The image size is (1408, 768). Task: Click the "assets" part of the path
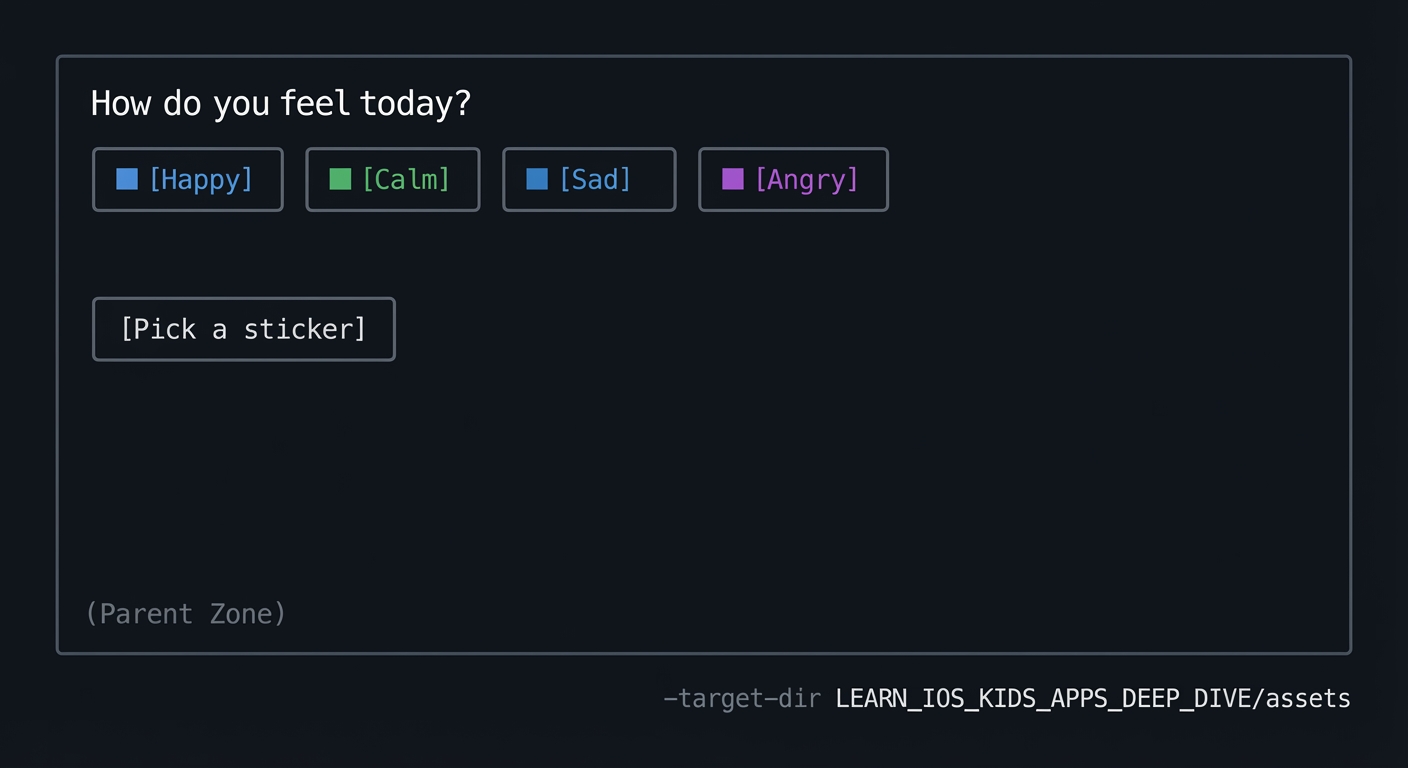pyautogui.click(x=1308, y=698)
